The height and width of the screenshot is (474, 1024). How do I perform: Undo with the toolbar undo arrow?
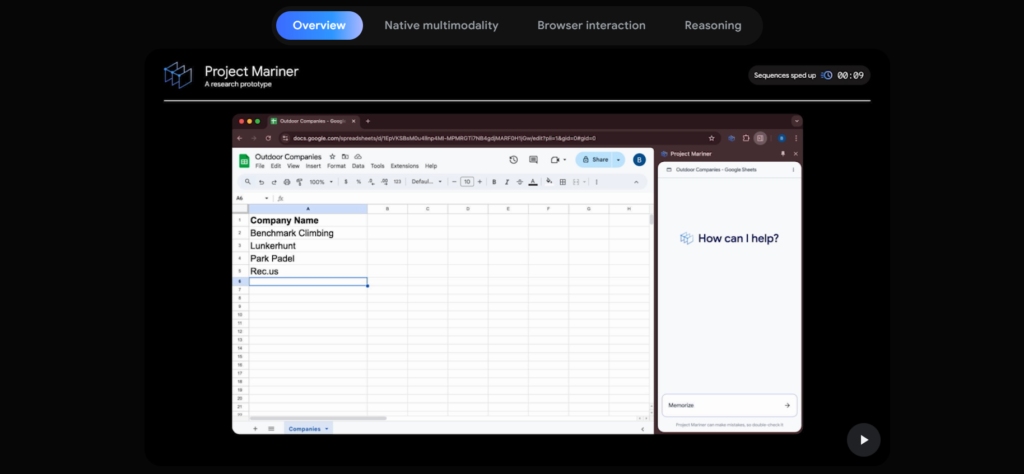261,182
